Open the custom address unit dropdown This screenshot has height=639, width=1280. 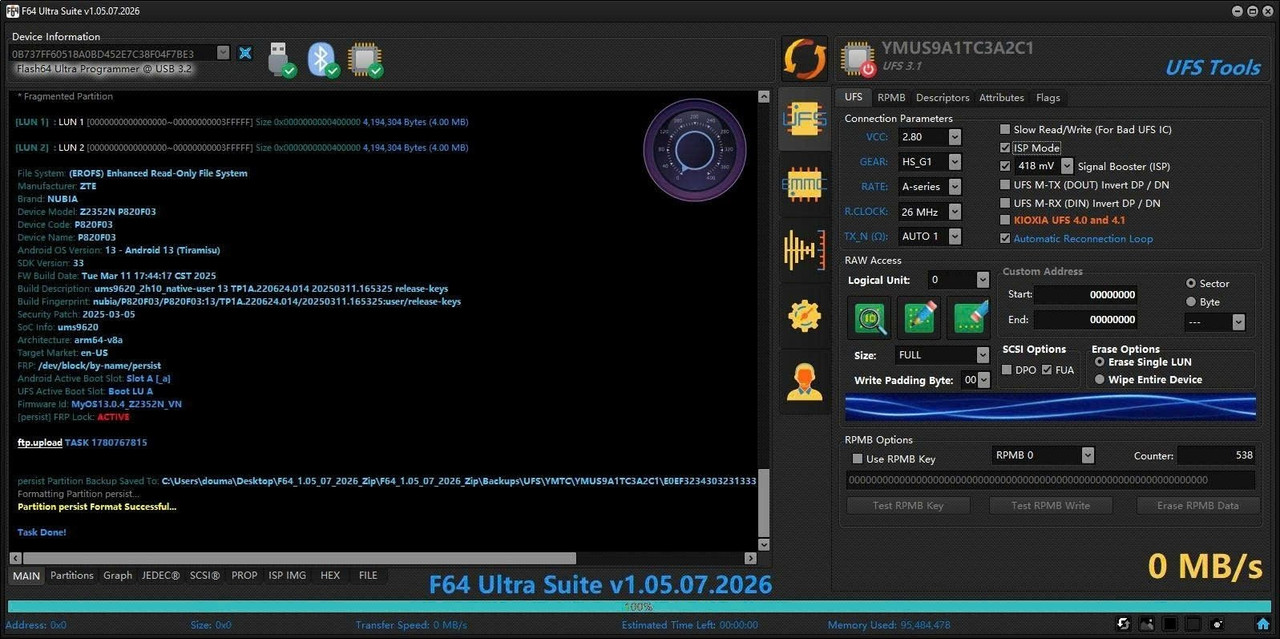(1239, 322)
